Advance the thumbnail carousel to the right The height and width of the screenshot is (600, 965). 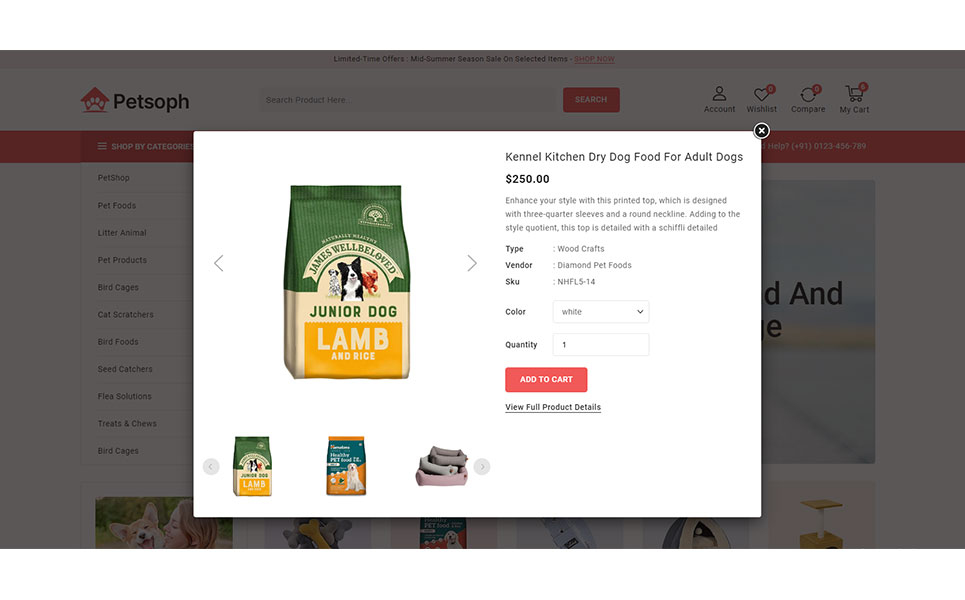482,466
